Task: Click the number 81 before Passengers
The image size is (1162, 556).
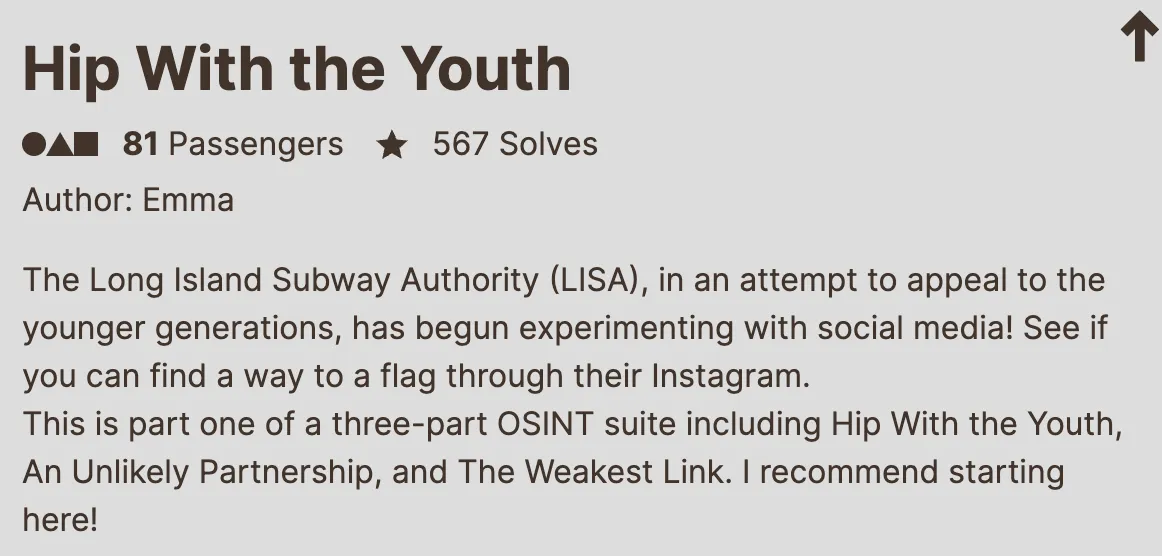Action: [x=140, y=145]
